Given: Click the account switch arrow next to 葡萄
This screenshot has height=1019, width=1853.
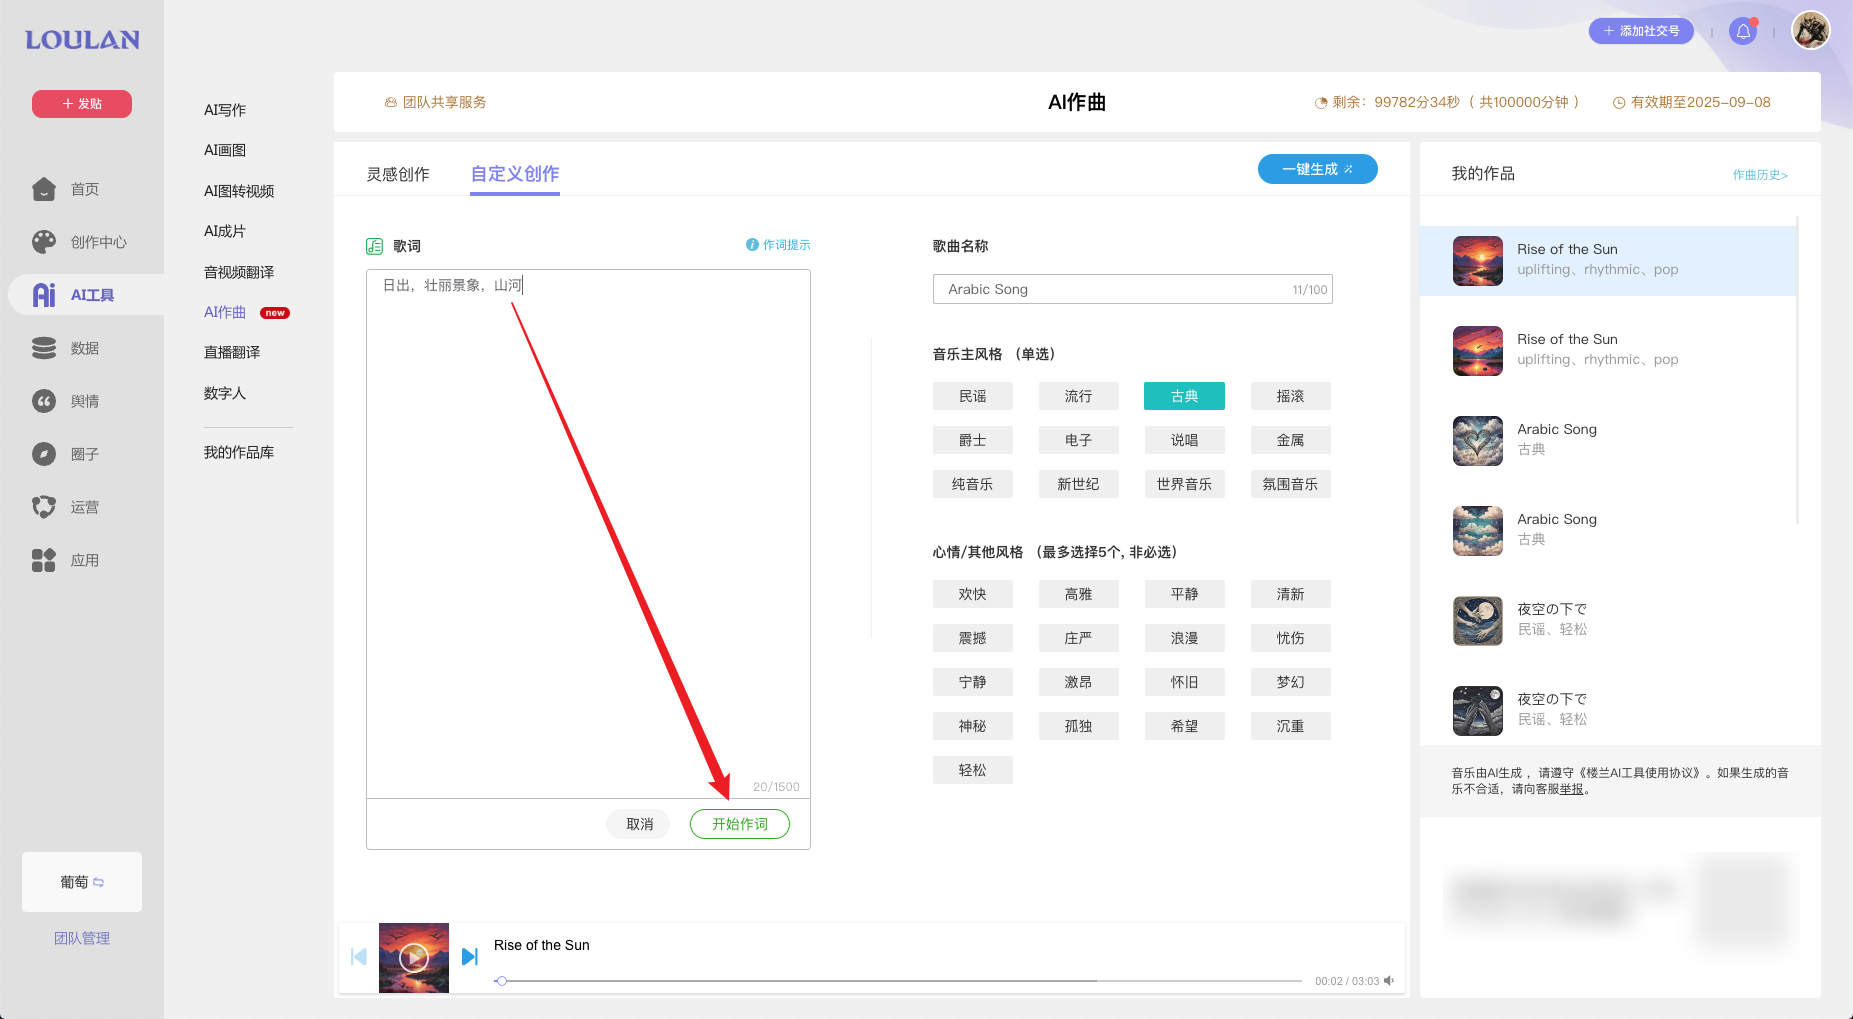Looking at the screenshot, I should [x=99, y=882].
